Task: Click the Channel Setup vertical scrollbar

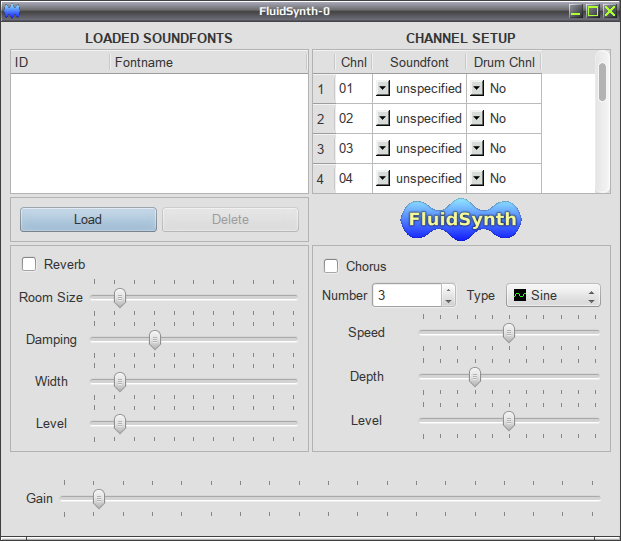Action: [x=602, y=122]
